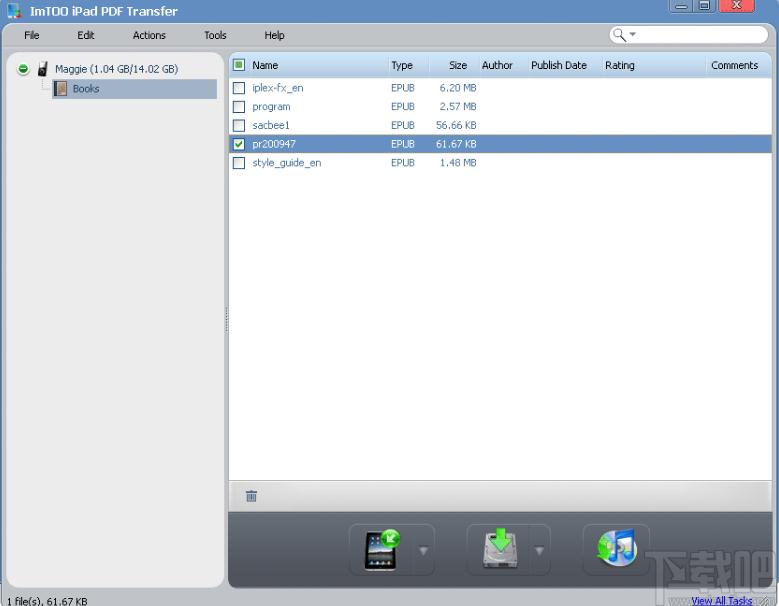Collapse the Maggie device tree node
The width and height of the screenshot is (779, 606).
23,69
